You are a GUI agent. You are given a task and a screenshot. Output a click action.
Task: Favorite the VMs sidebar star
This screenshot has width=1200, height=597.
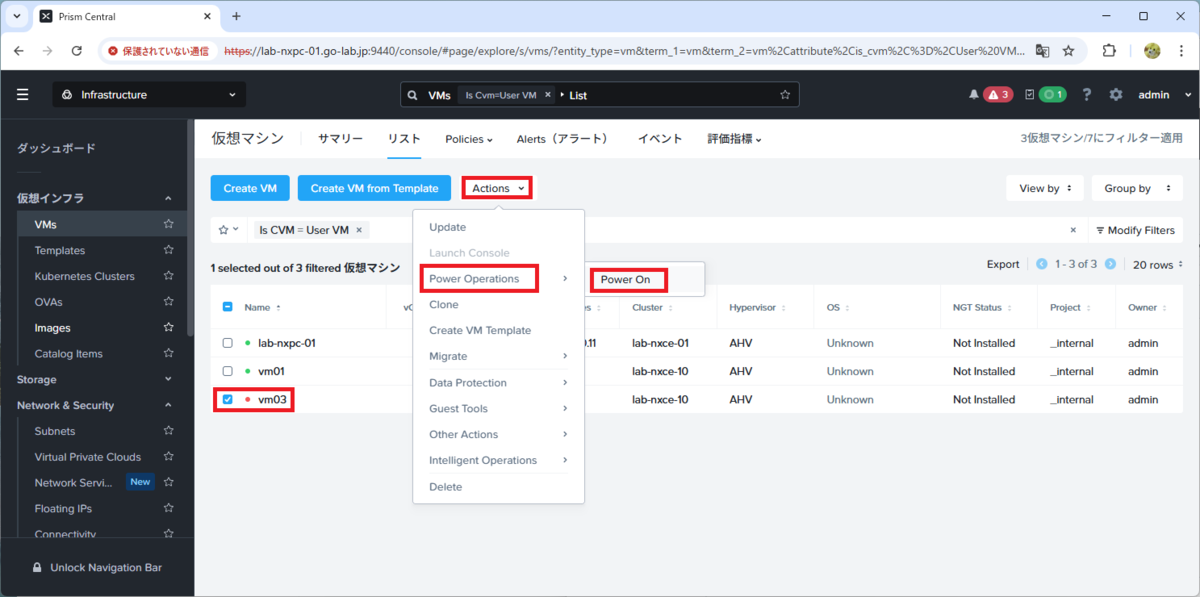pyautogui.click(x=169, y=225)
